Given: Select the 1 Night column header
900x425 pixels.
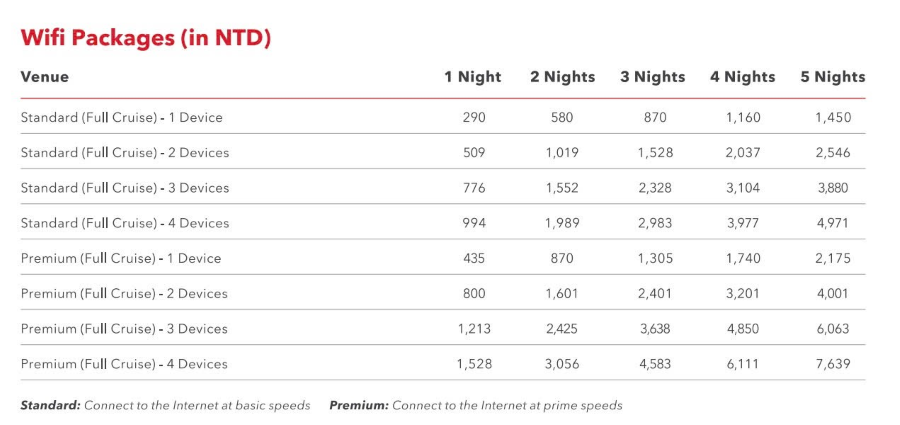Looking at the screenshot, I should (473, 77).
